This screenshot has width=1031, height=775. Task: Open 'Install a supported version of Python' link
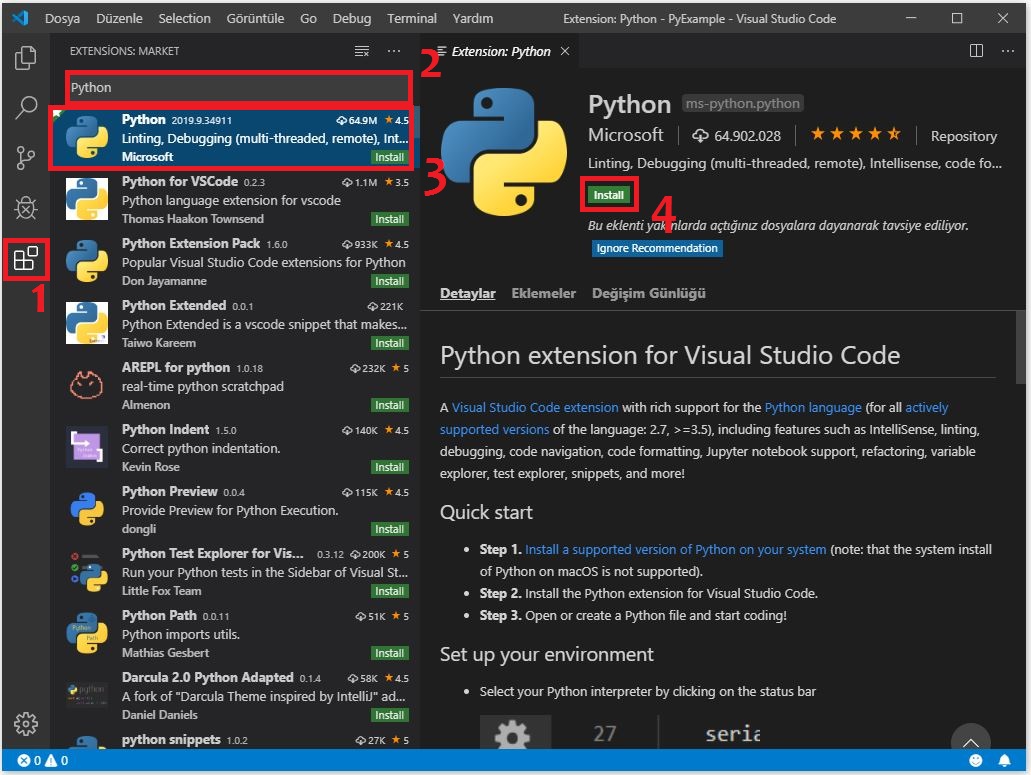pyautogui.click(x=675, y=550)
